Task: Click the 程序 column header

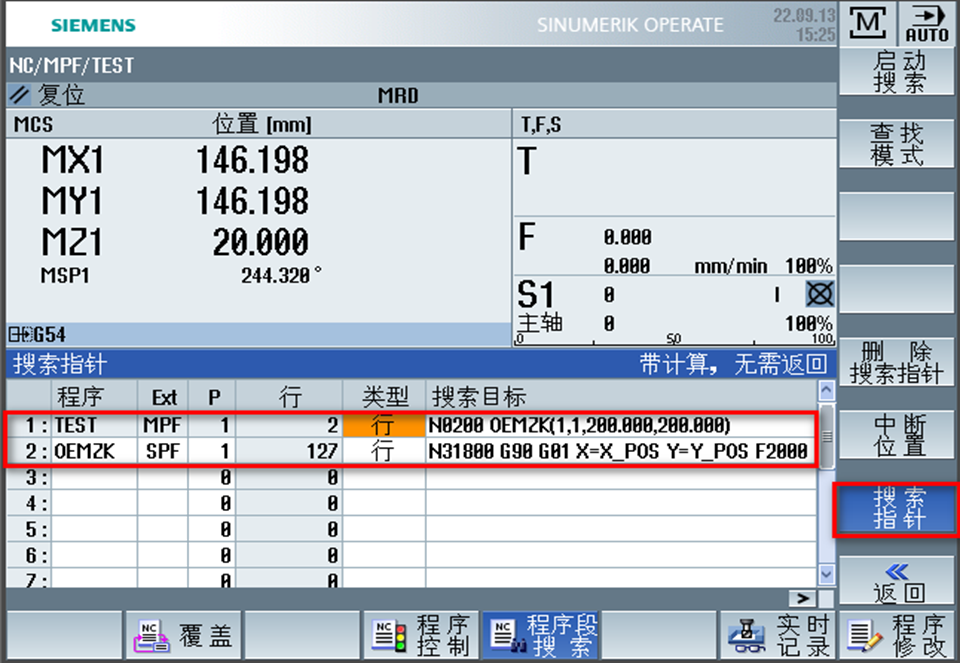Action: click(x=94, y=397)
